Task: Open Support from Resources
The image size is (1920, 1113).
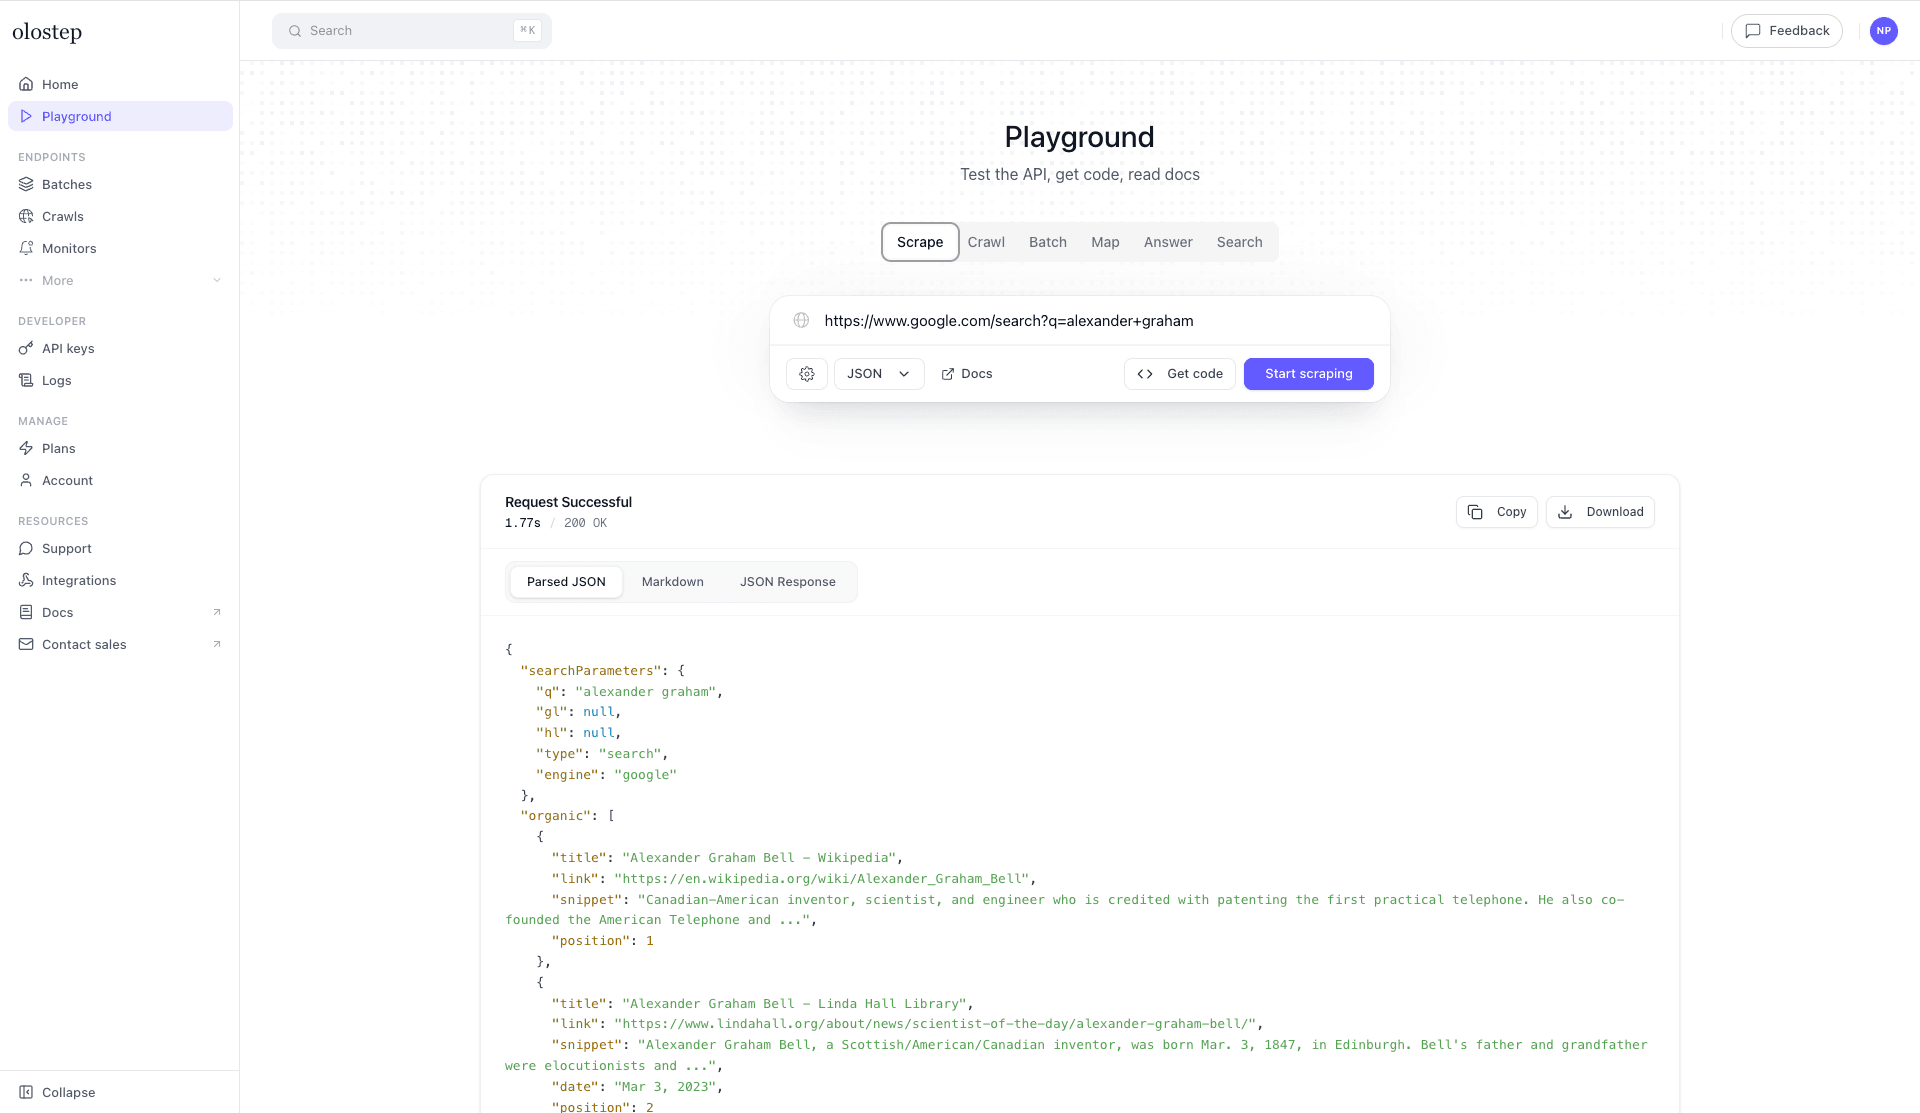Action: [x=120, y=548]
